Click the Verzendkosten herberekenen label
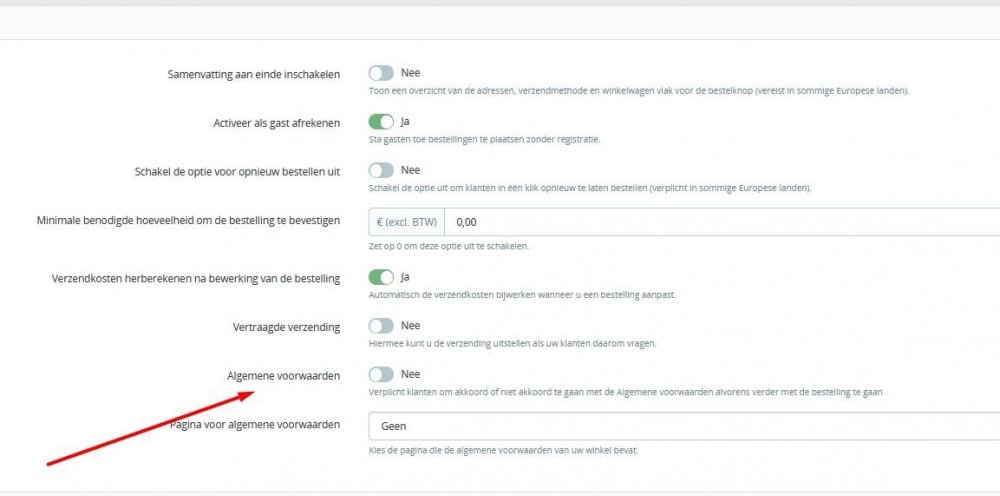Image resolution: width=1000 pixels, height=496 pixels. [196, 278]
